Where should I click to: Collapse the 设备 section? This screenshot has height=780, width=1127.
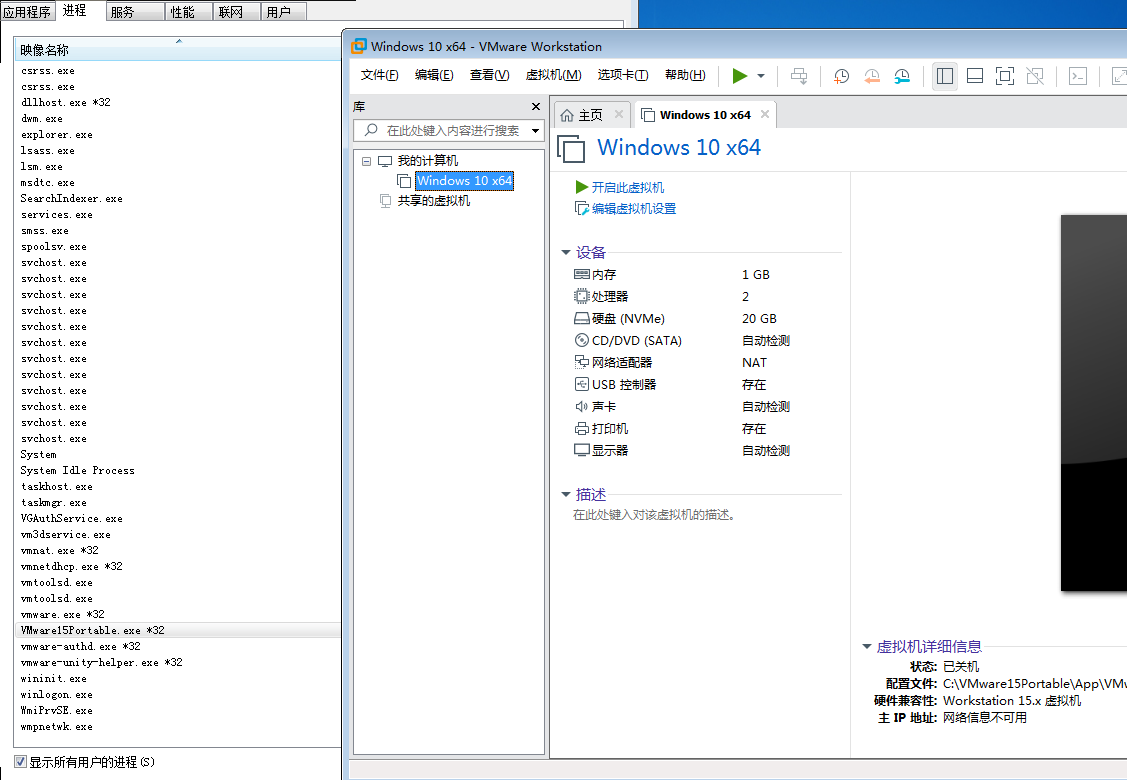(x=566, y=253)
